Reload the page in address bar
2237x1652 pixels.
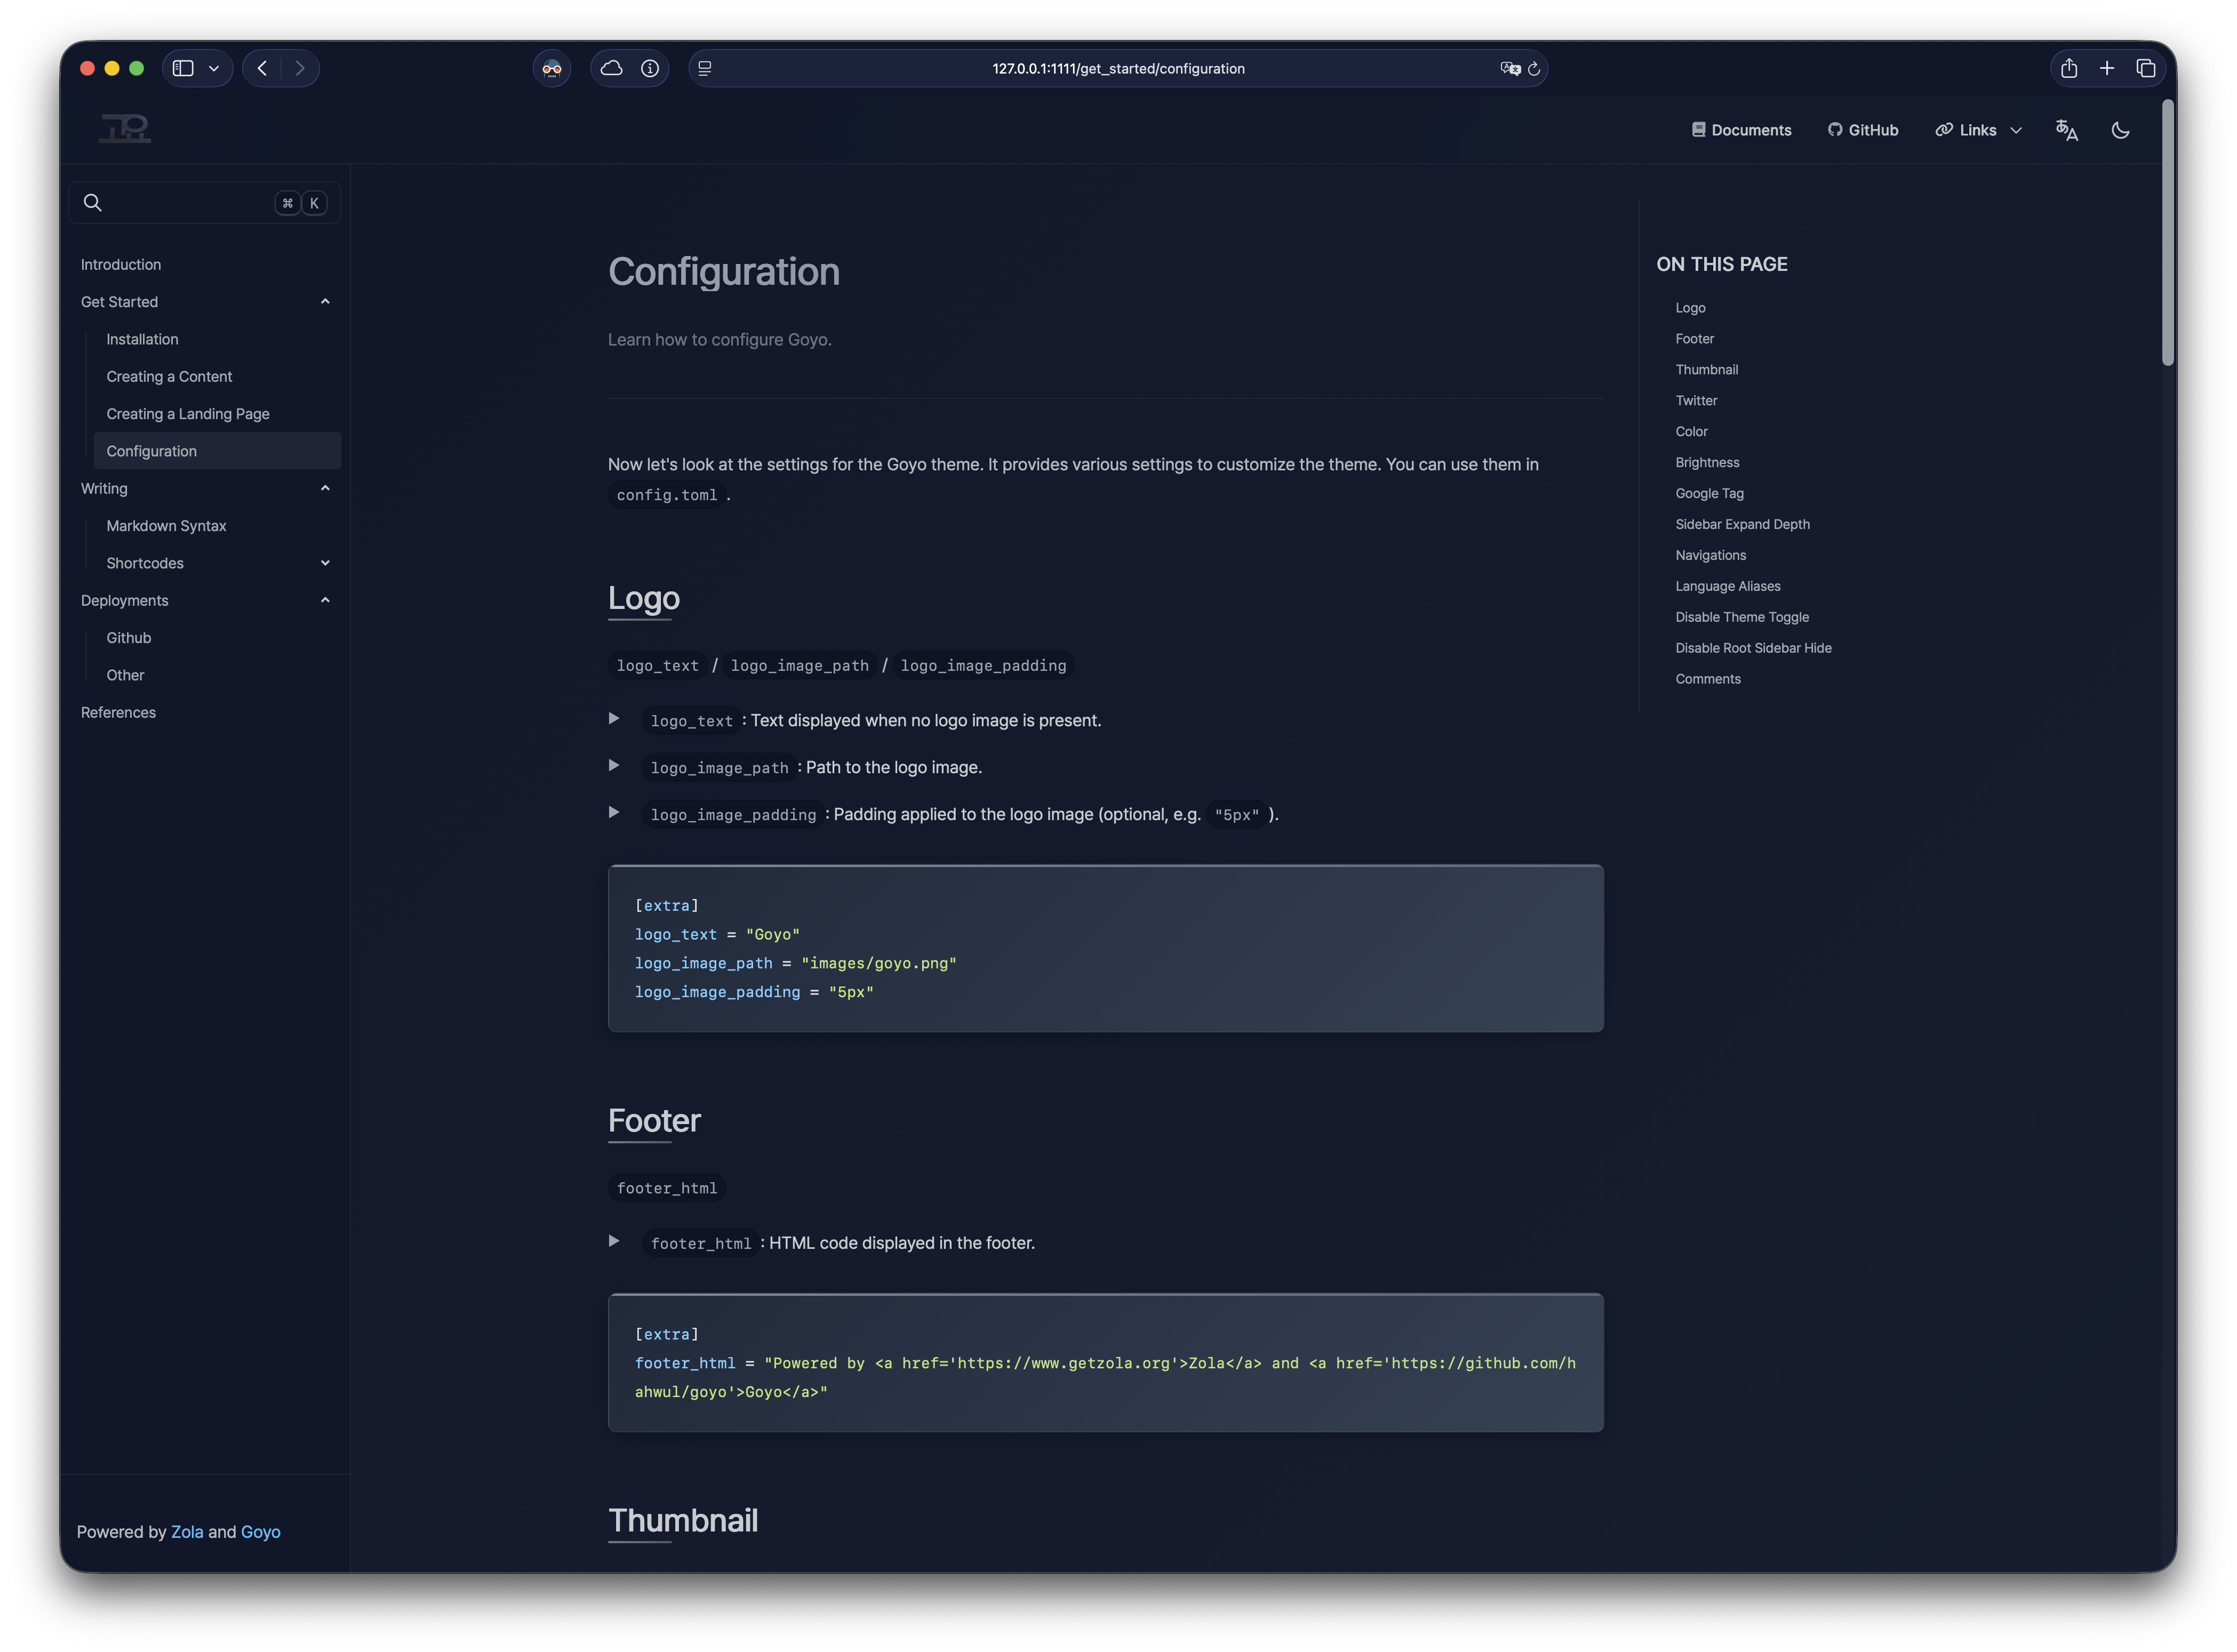[1533, 69]
